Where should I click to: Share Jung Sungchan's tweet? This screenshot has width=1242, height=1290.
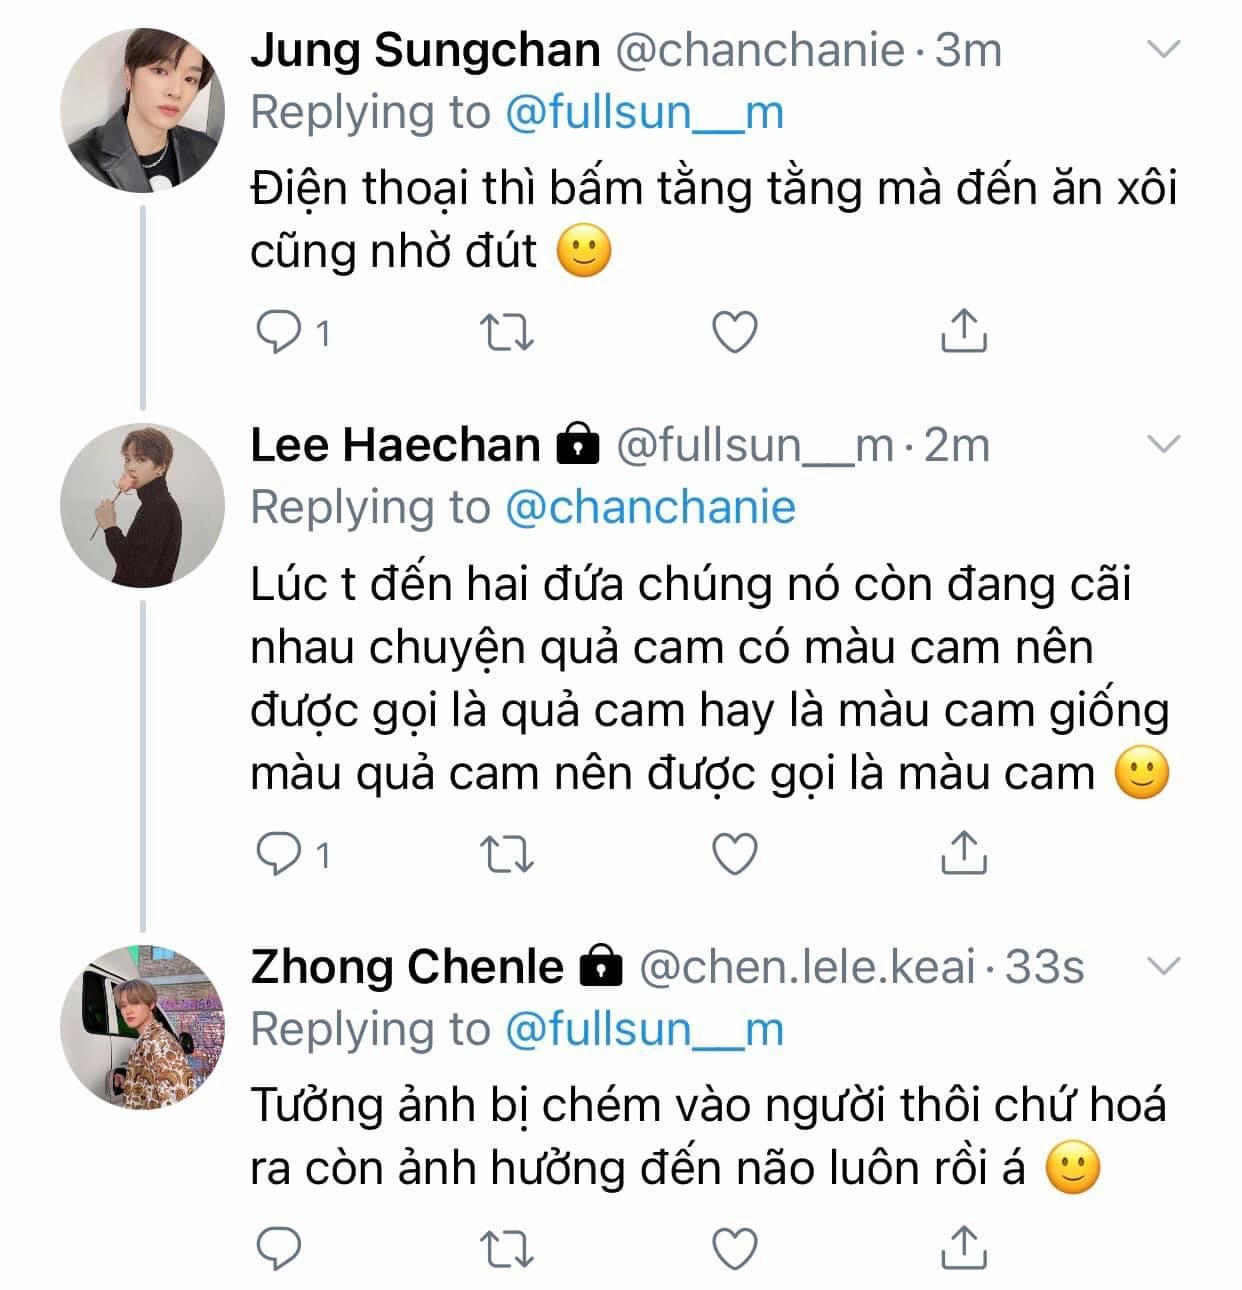coord(964,330)
